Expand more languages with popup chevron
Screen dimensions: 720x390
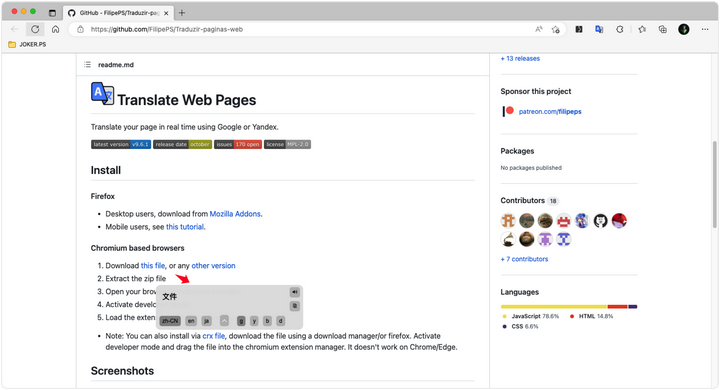[224, 321]
